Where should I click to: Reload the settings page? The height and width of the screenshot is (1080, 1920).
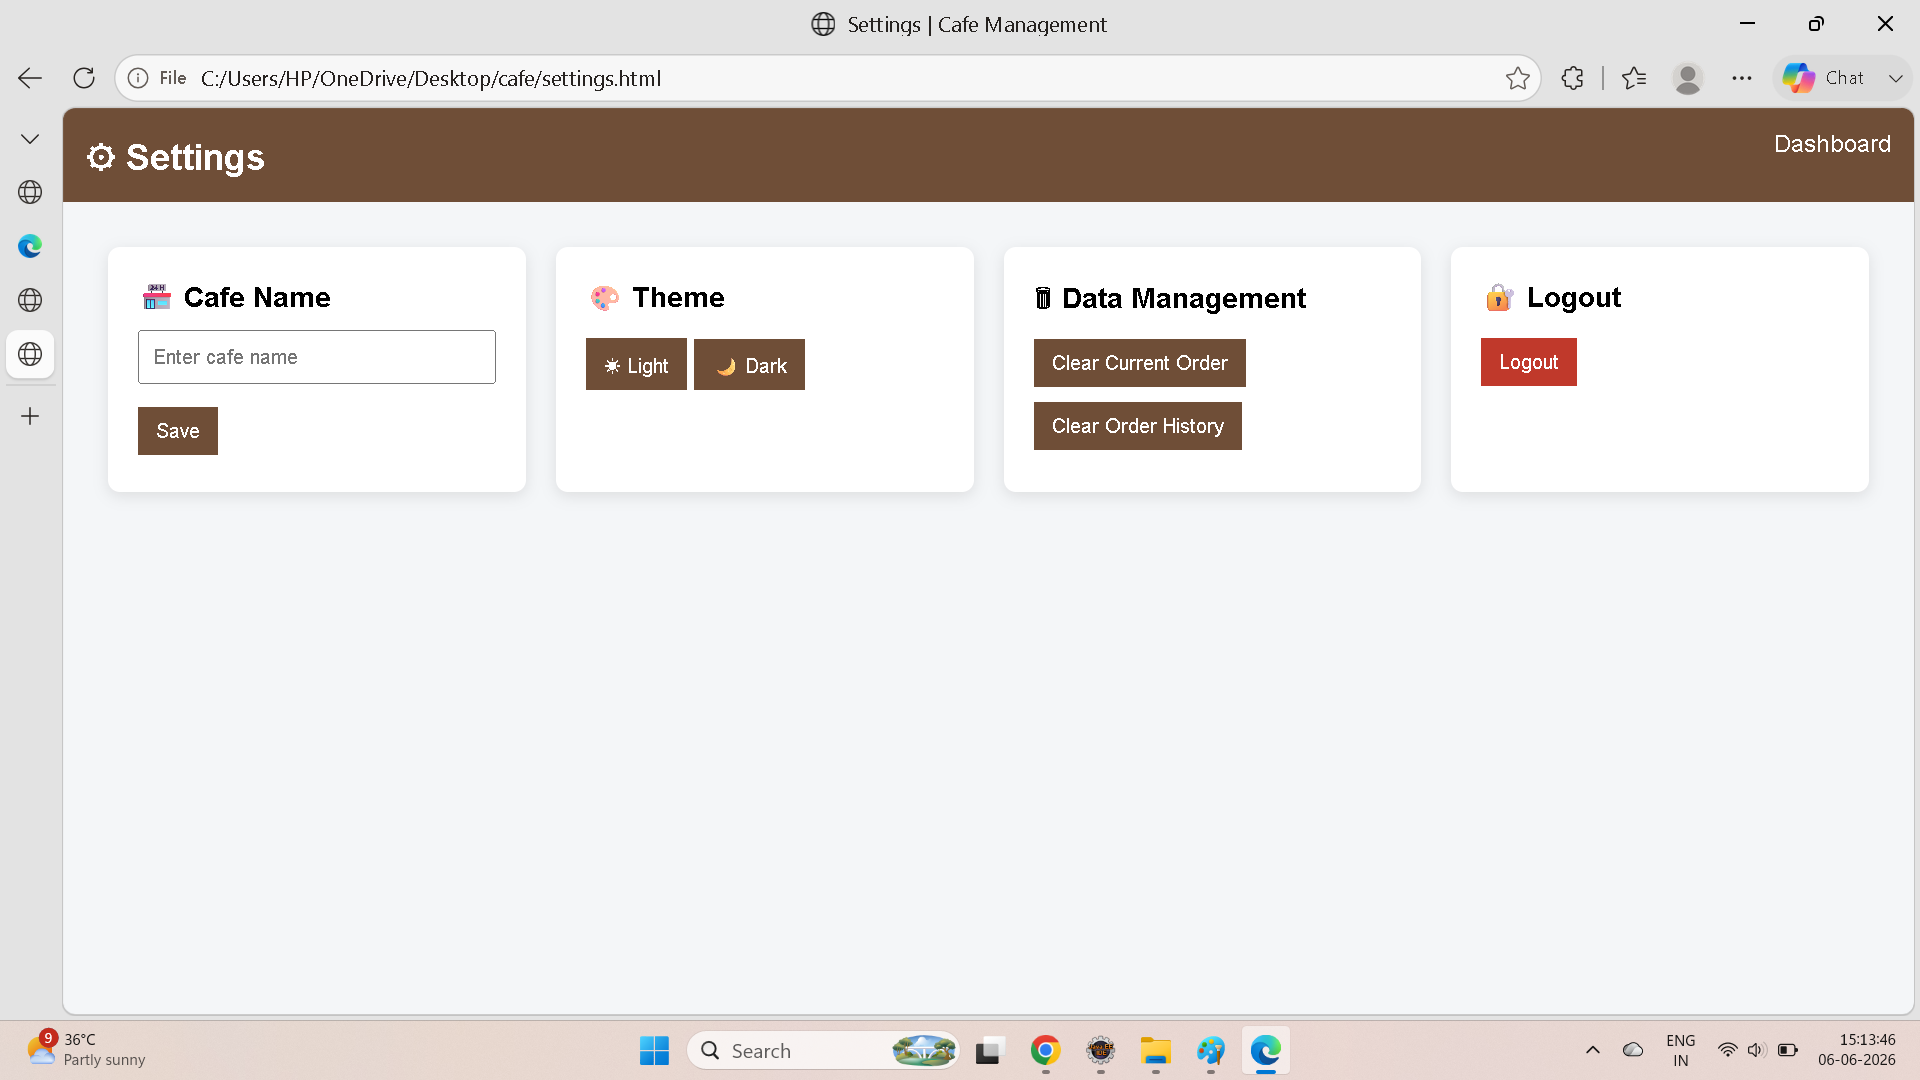tap(84, 78)
